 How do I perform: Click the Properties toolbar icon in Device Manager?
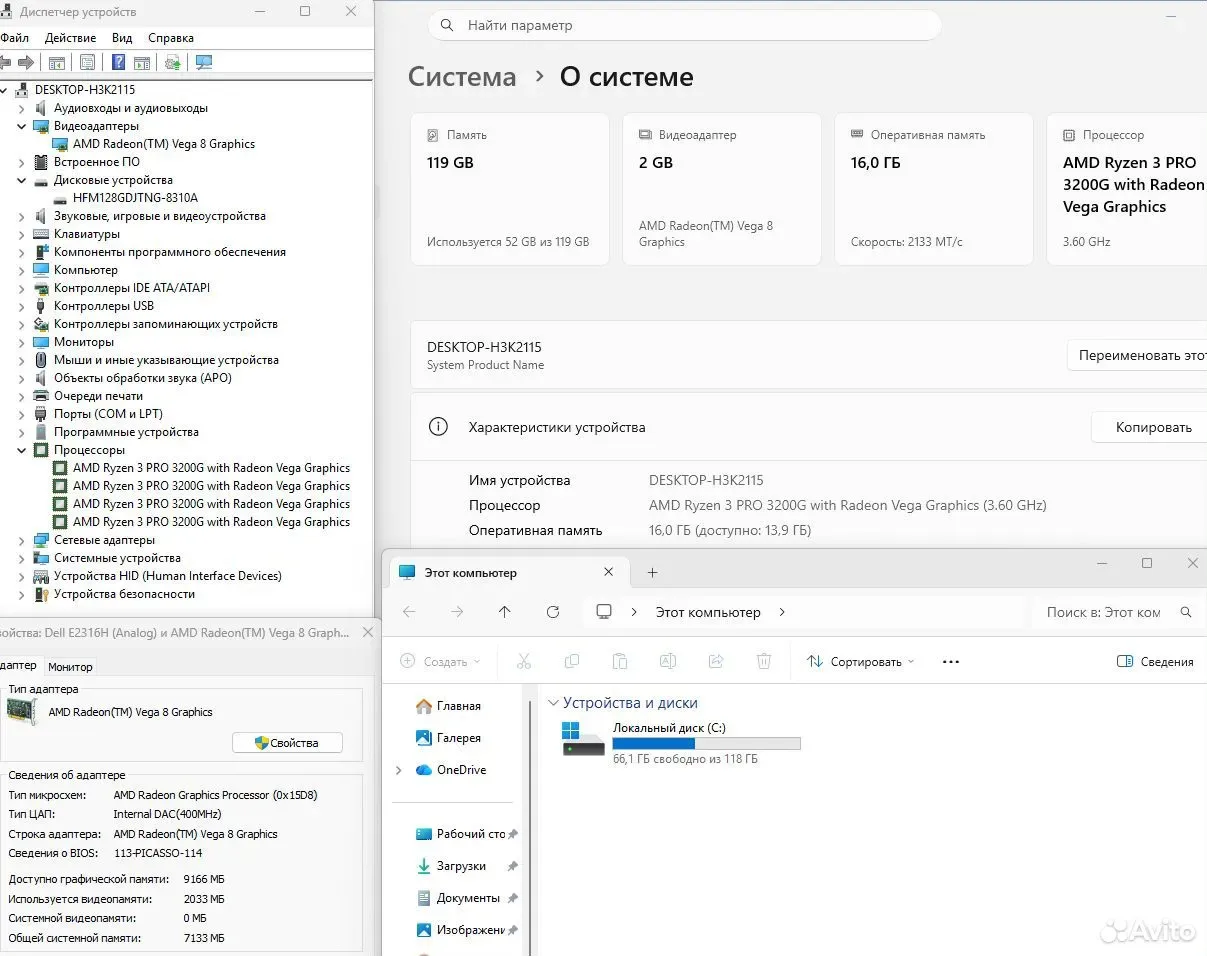pos(88,62)
